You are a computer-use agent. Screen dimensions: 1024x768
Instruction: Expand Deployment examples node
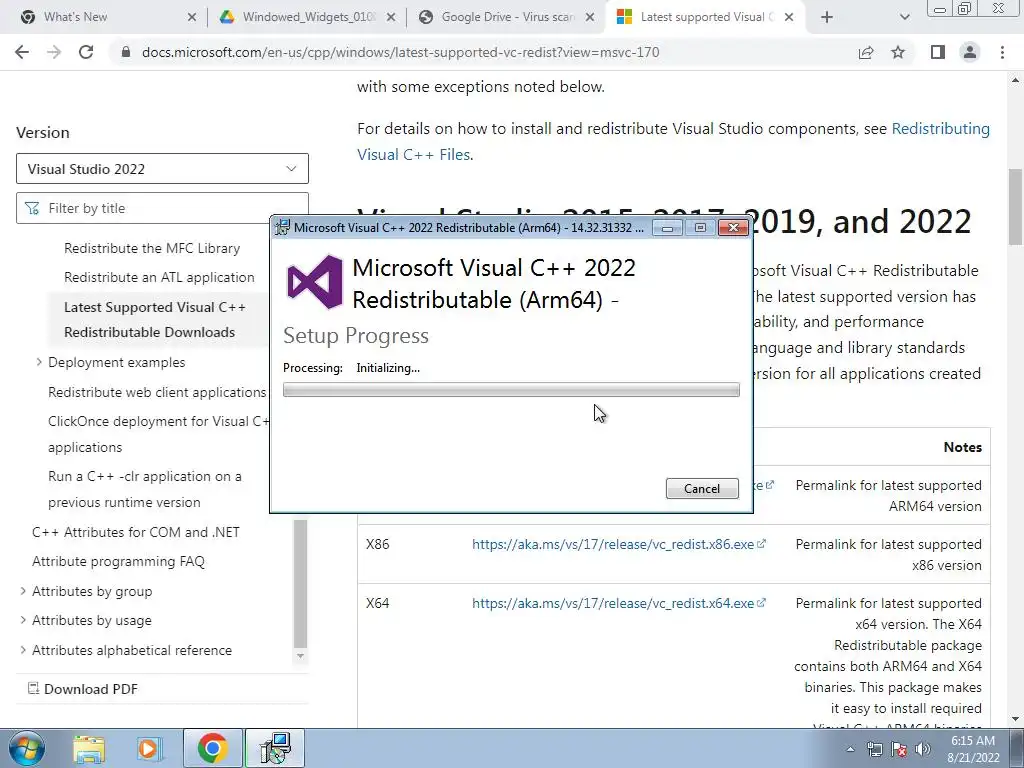(39, 362)
